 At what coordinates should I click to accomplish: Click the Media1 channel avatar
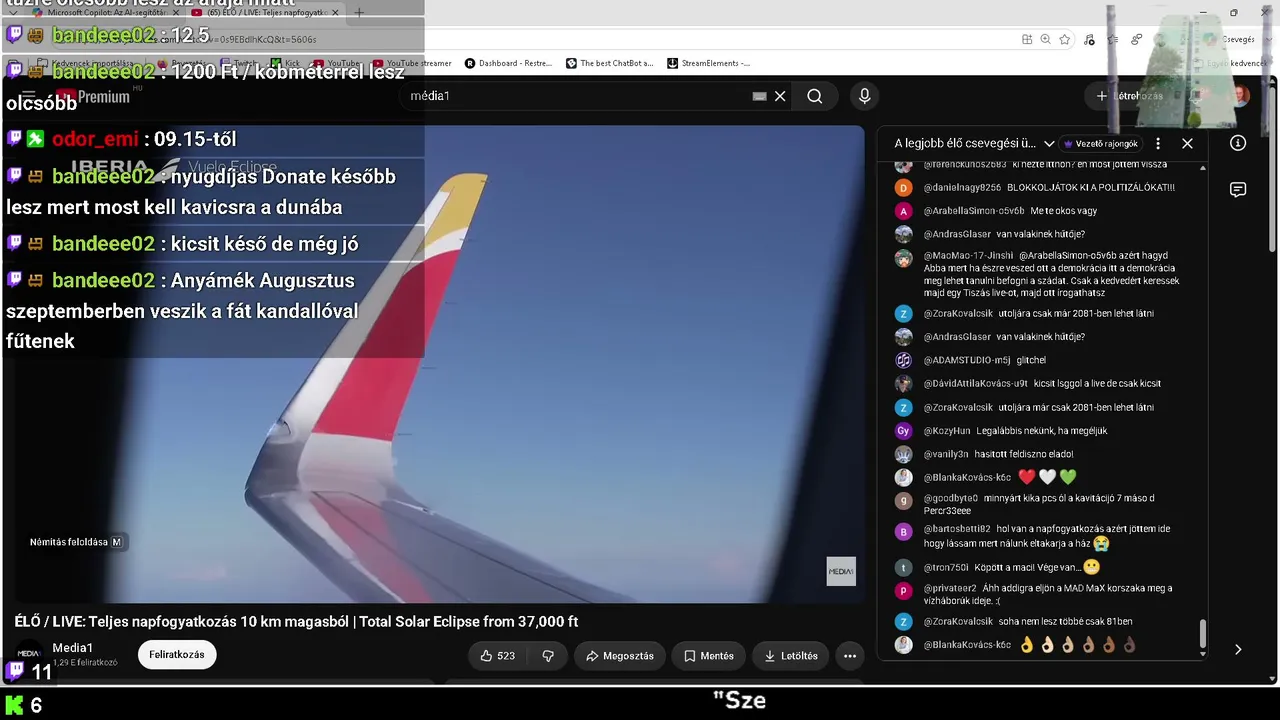tap(28, 654)
